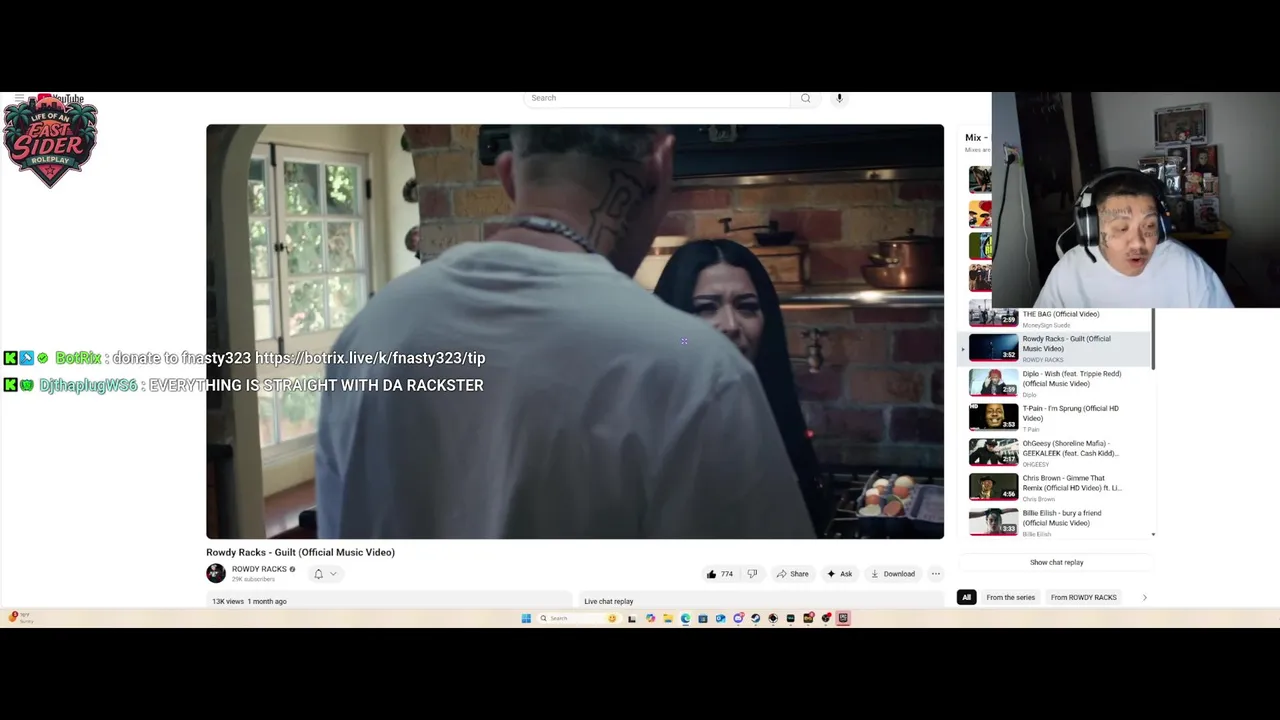Activate voice search microphone icon
Image resolution: width=1280 pixels, height=720 pixels.
[x=839, y=98]
